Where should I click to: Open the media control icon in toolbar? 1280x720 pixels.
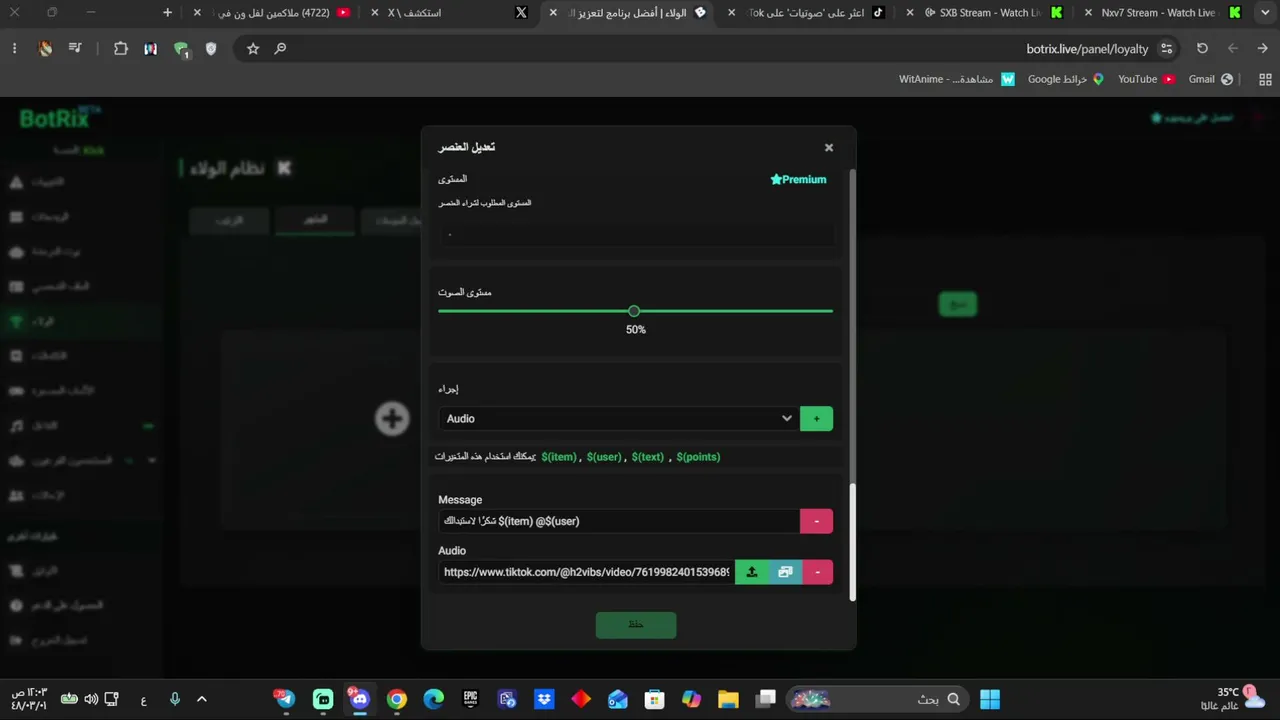coord(75,48)
